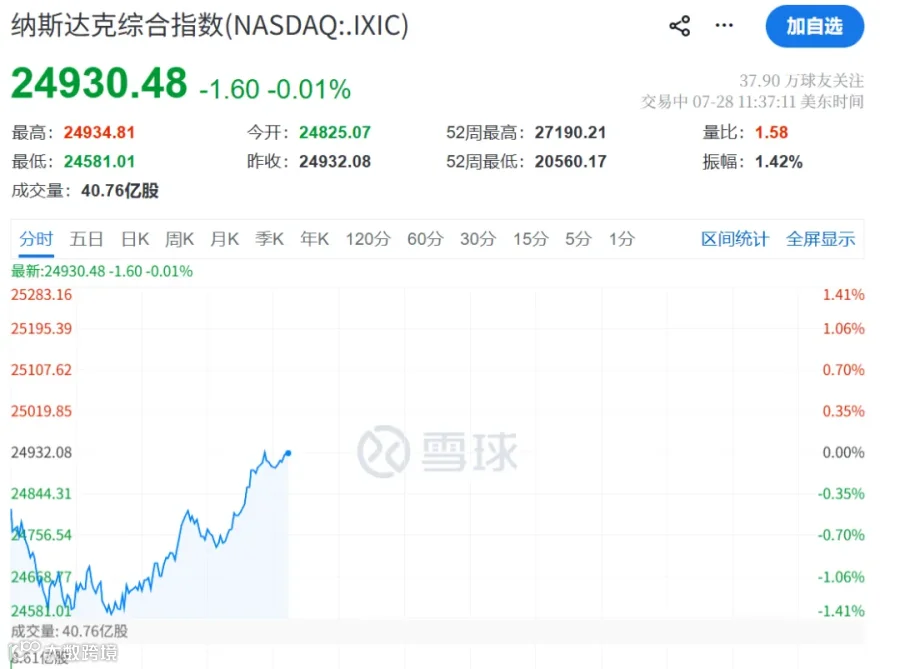Select the 5分 interval tab
This screenshot has height=669, width=900.
(578, 238)
